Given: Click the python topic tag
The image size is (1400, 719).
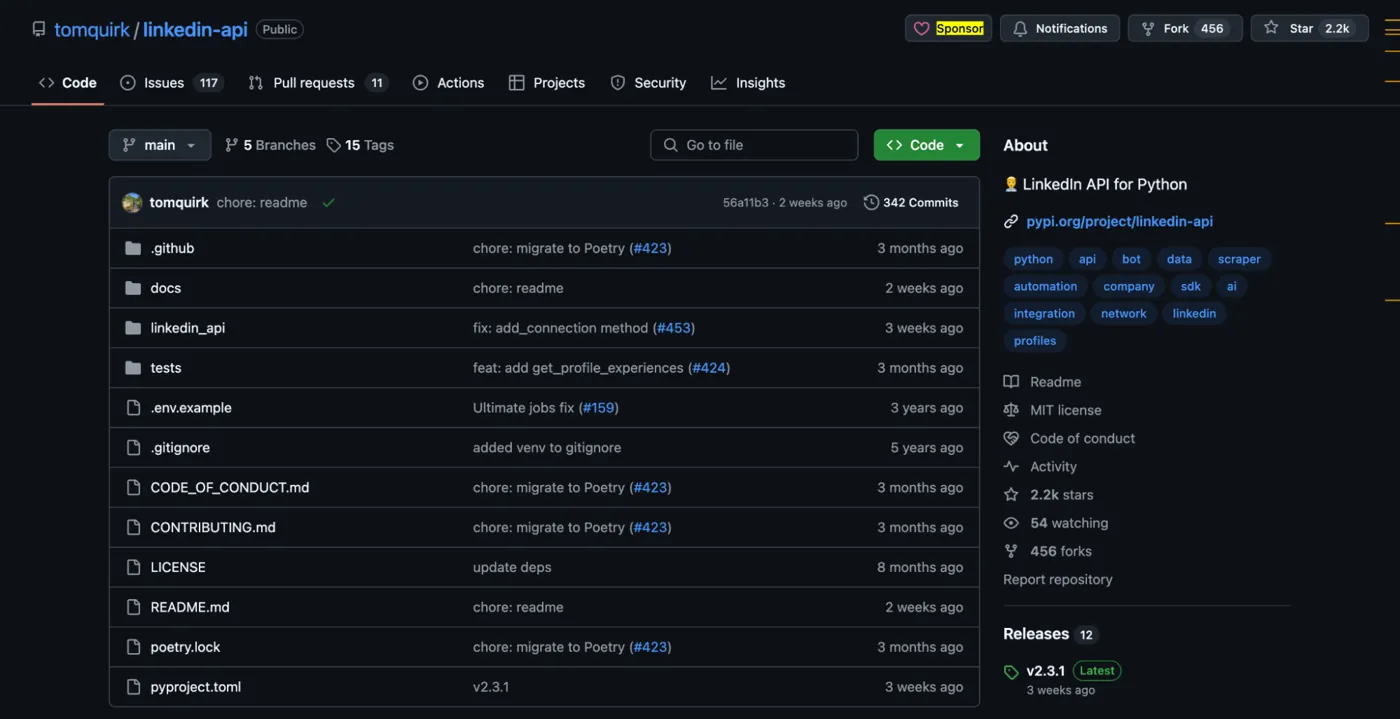Looking at the screenshot, I should click(1033, 259).
